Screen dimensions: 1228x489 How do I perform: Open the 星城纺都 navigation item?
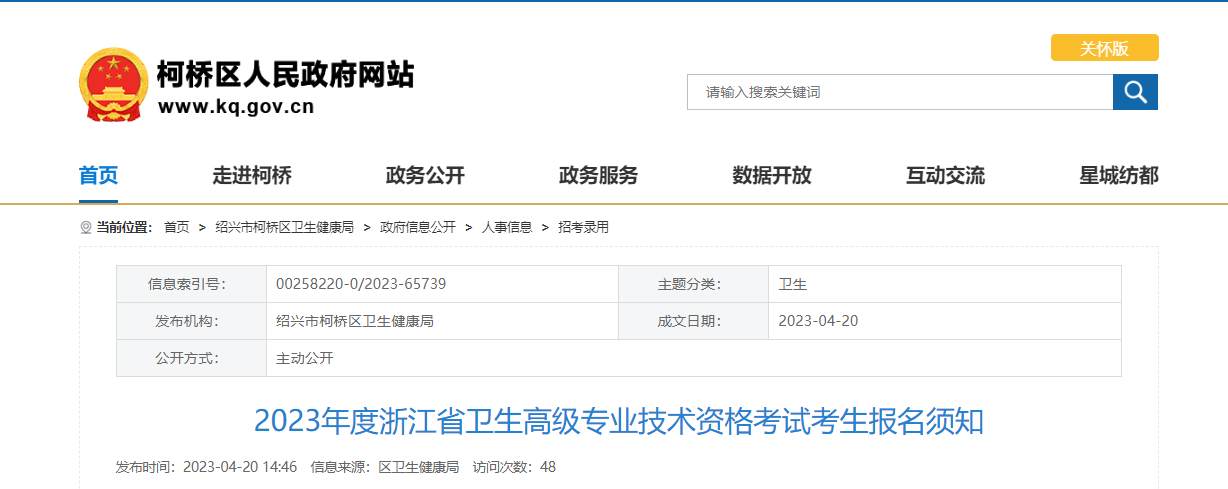[x=1118, y=176]
